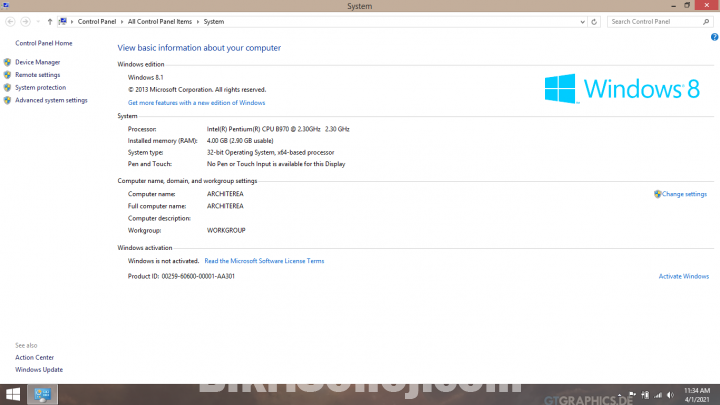Click Computer name value ARCHITEREA
This screenshot has width=720, height=405.
(225, 194)
